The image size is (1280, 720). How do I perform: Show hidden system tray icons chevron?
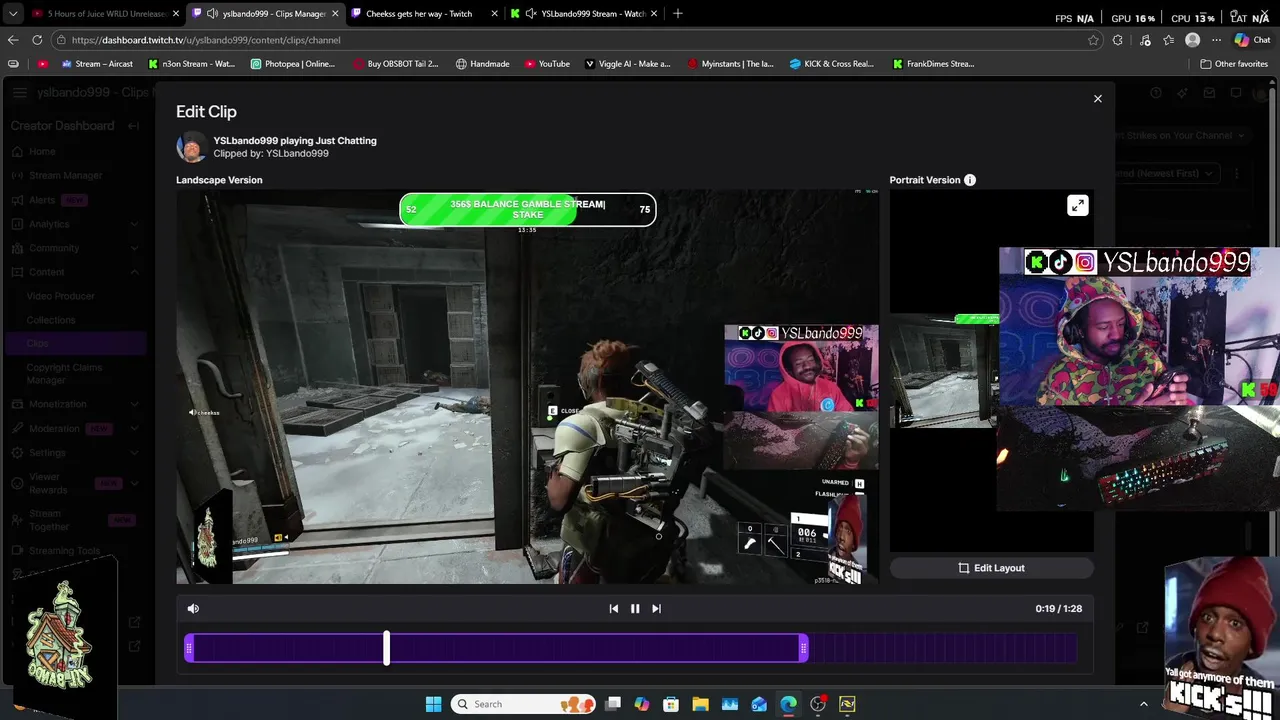1144,704
